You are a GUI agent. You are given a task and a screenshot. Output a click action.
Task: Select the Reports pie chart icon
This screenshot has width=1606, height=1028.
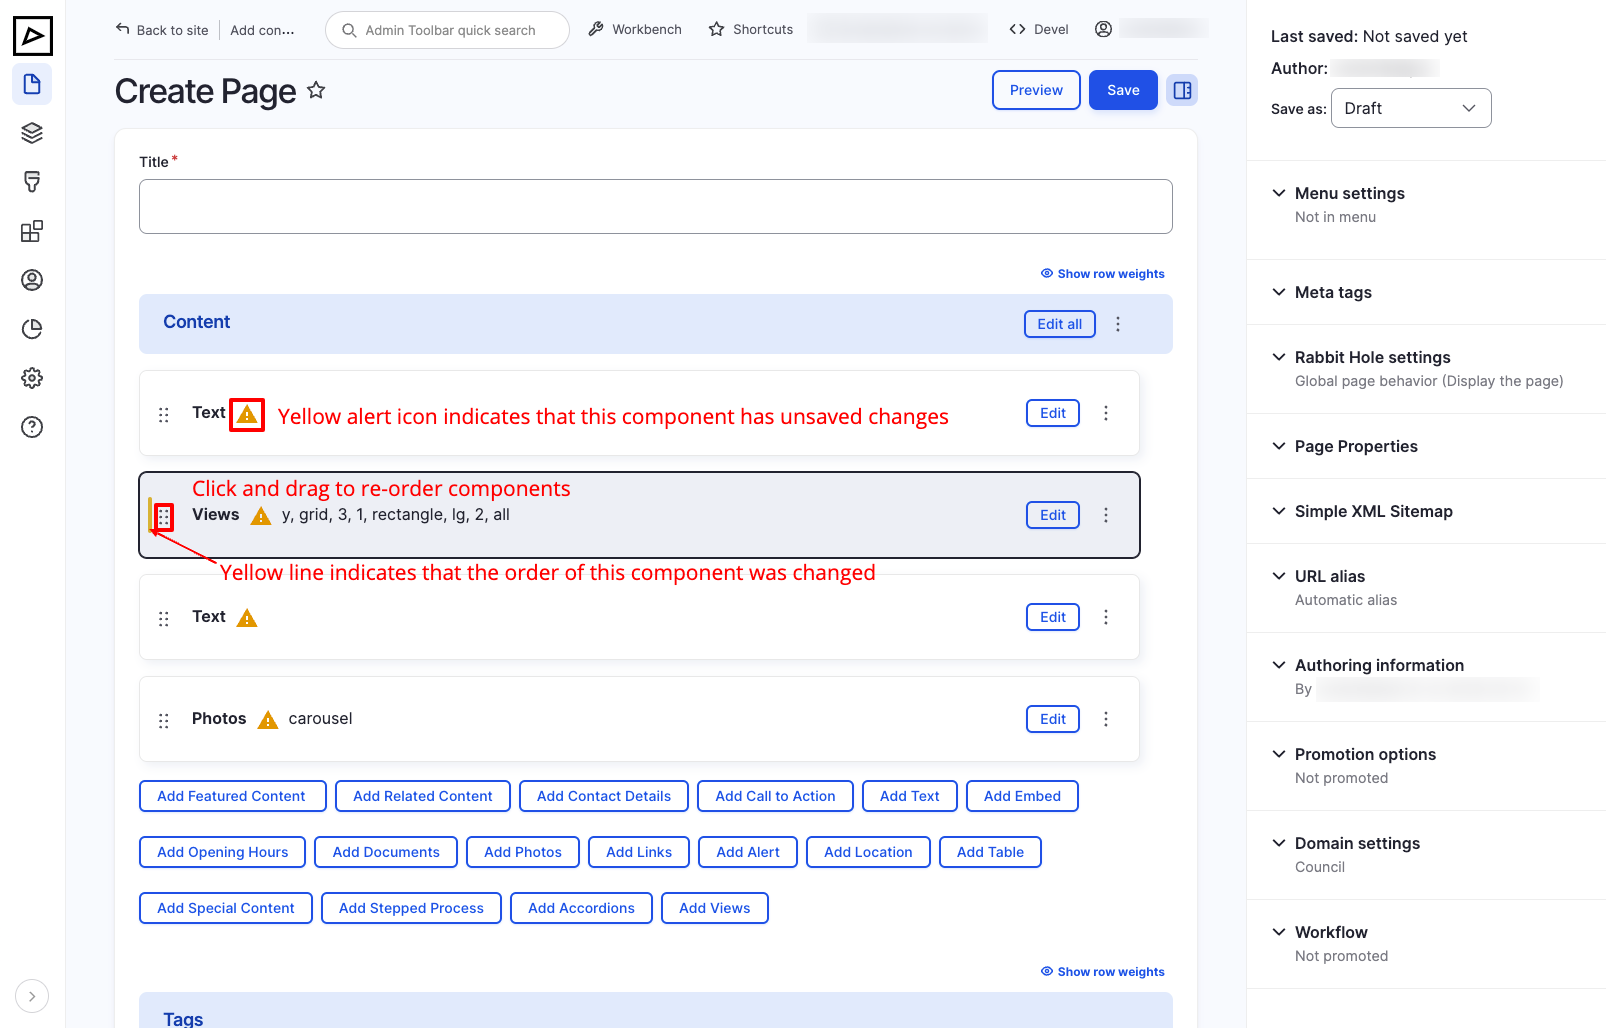[32, 328]
